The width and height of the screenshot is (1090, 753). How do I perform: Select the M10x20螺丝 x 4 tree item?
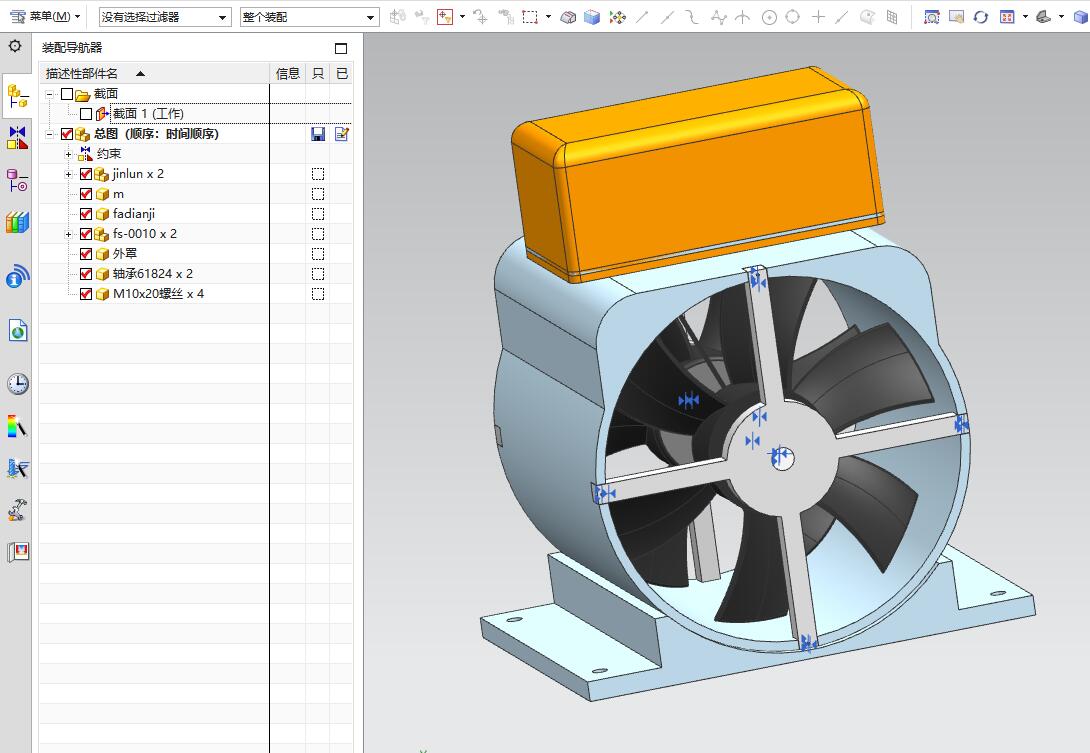158,294
